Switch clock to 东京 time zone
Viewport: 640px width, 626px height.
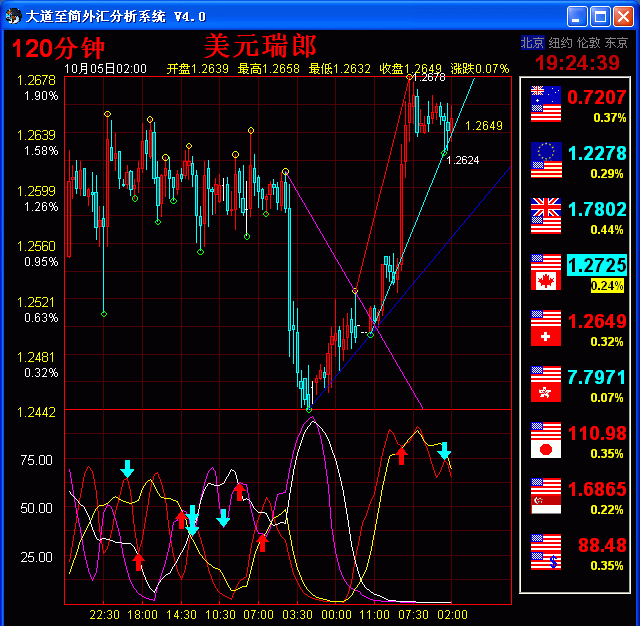click(616, 42)
